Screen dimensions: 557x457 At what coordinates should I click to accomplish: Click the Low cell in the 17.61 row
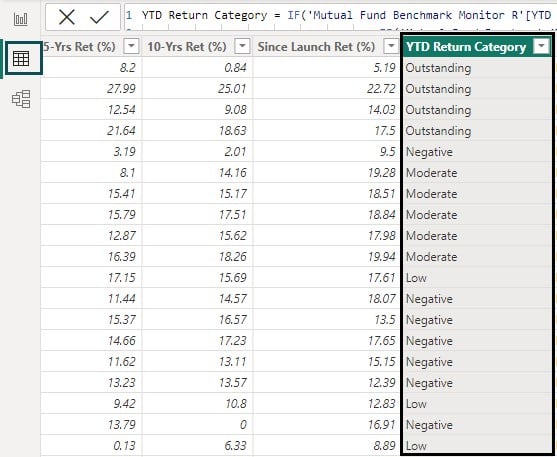click(x=477, y=278)
